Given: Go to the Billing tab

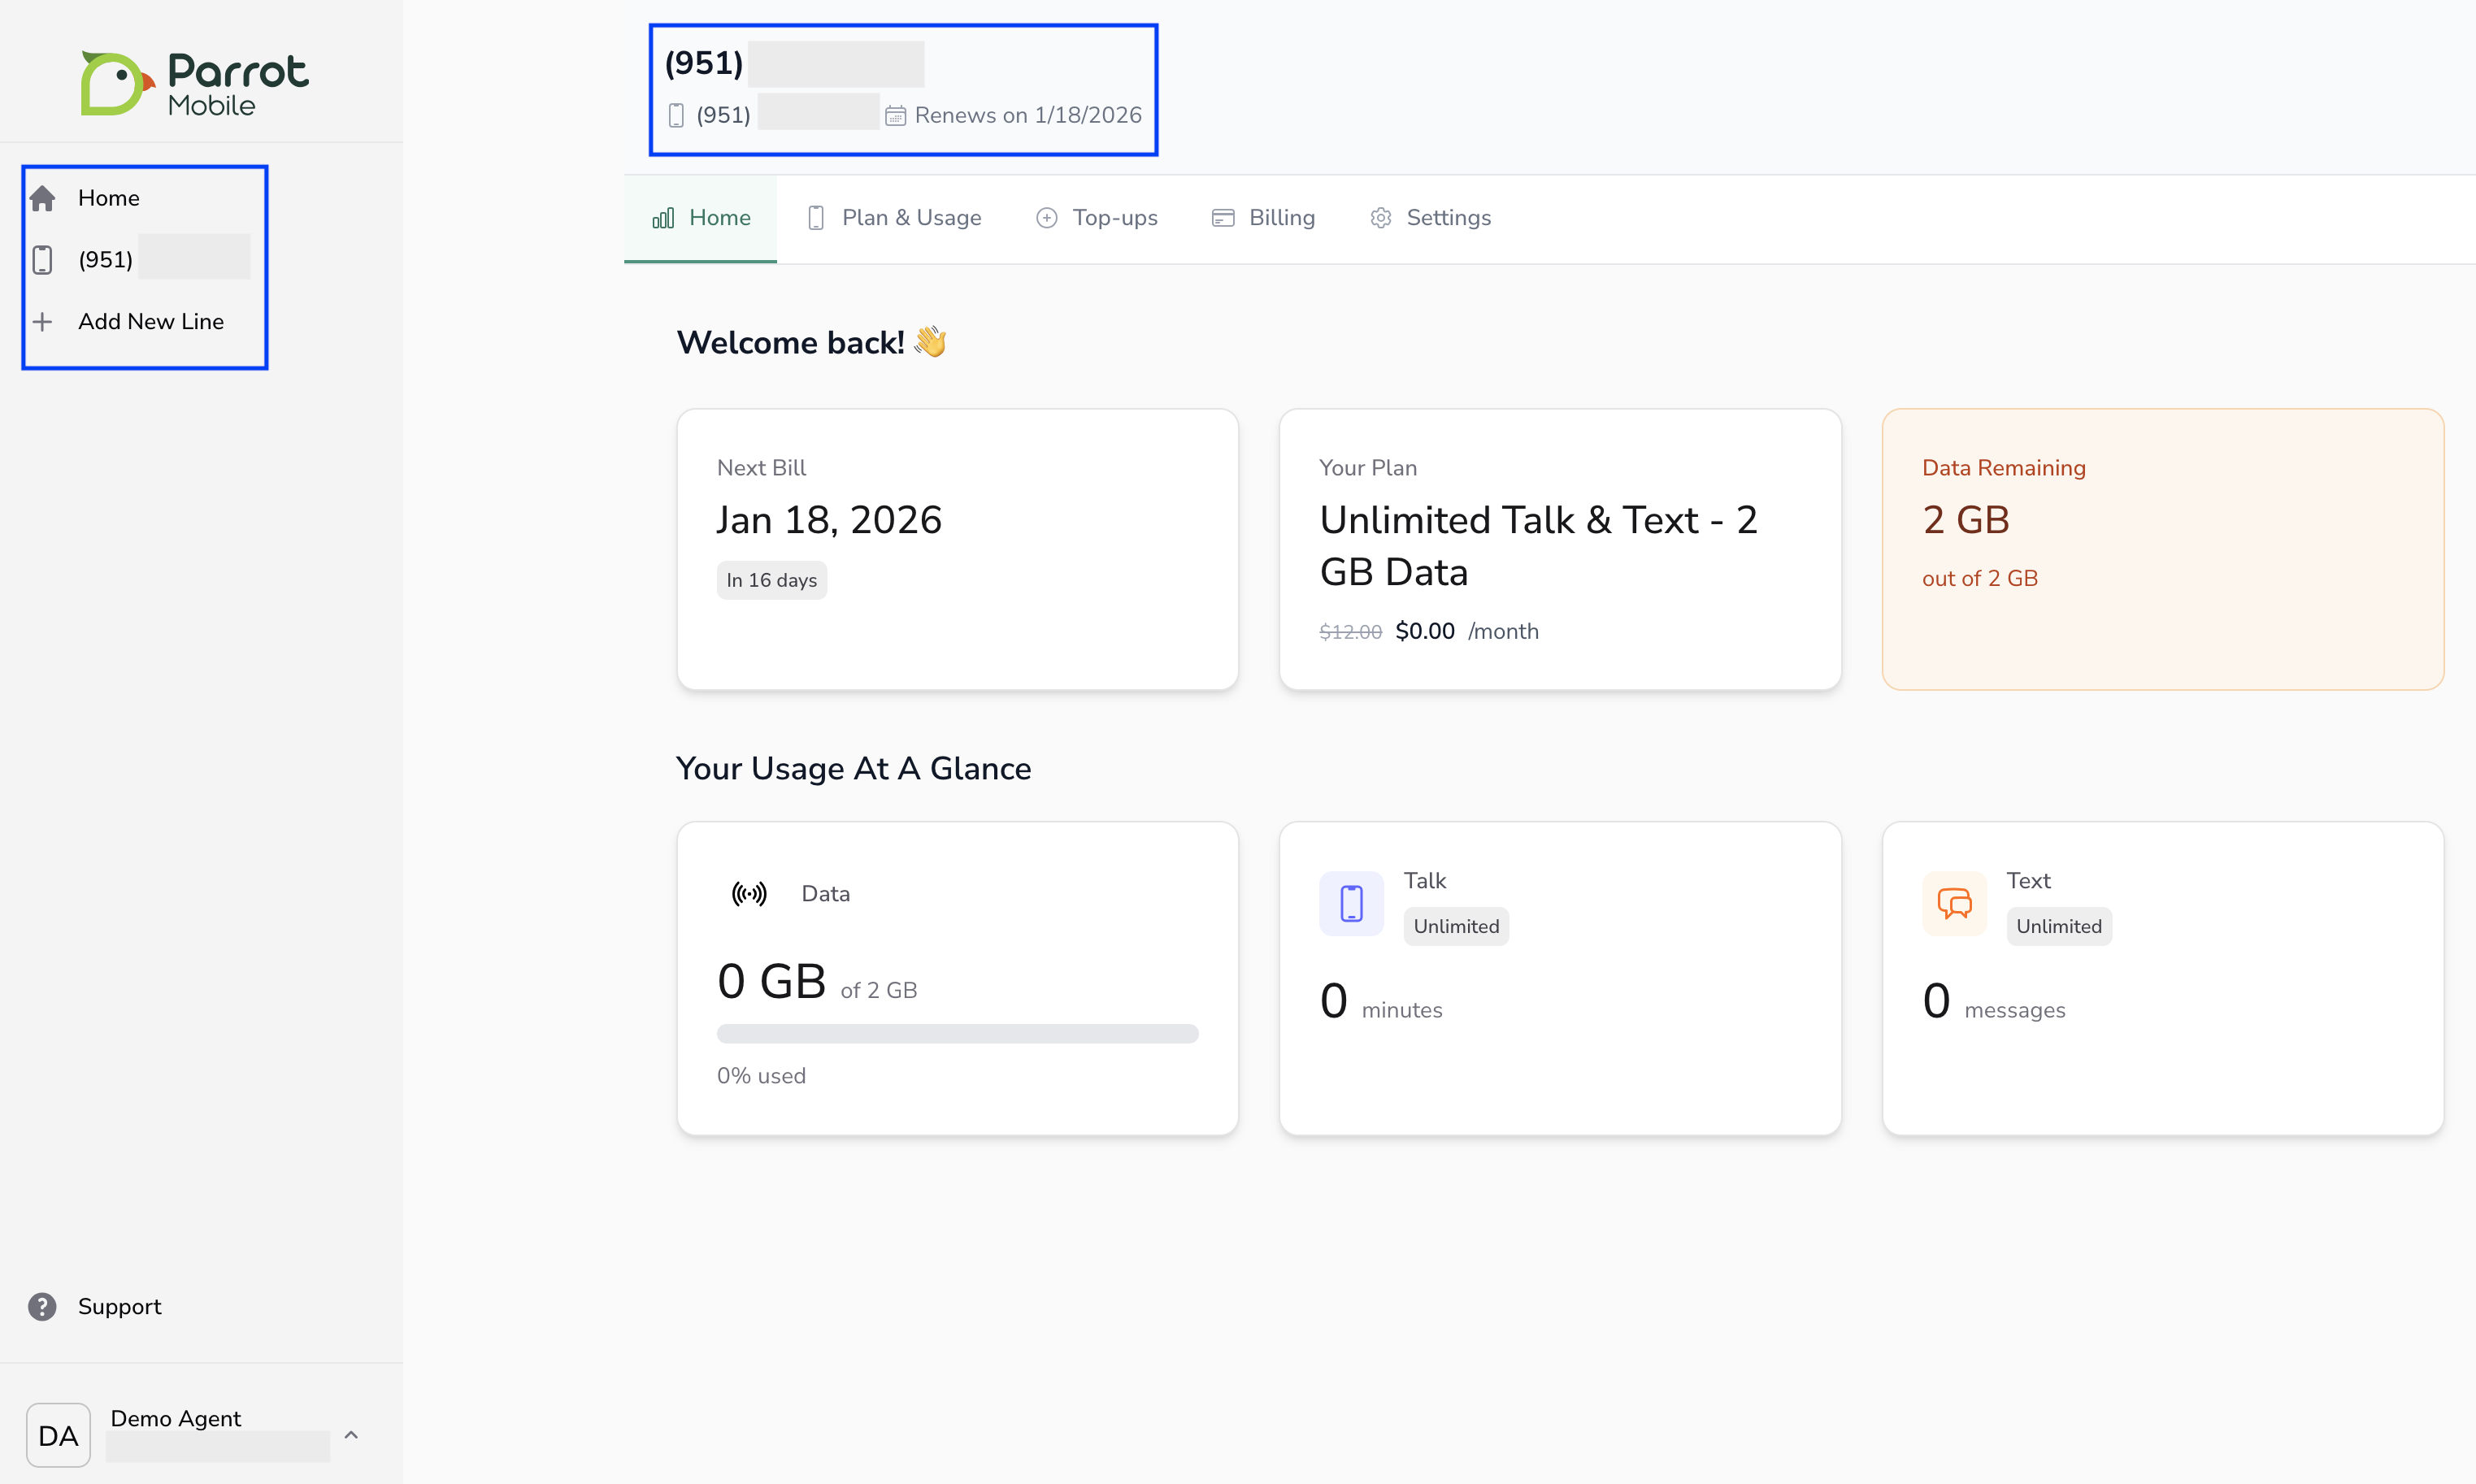Looking at the screenshot, I should tap(1263, 218).
